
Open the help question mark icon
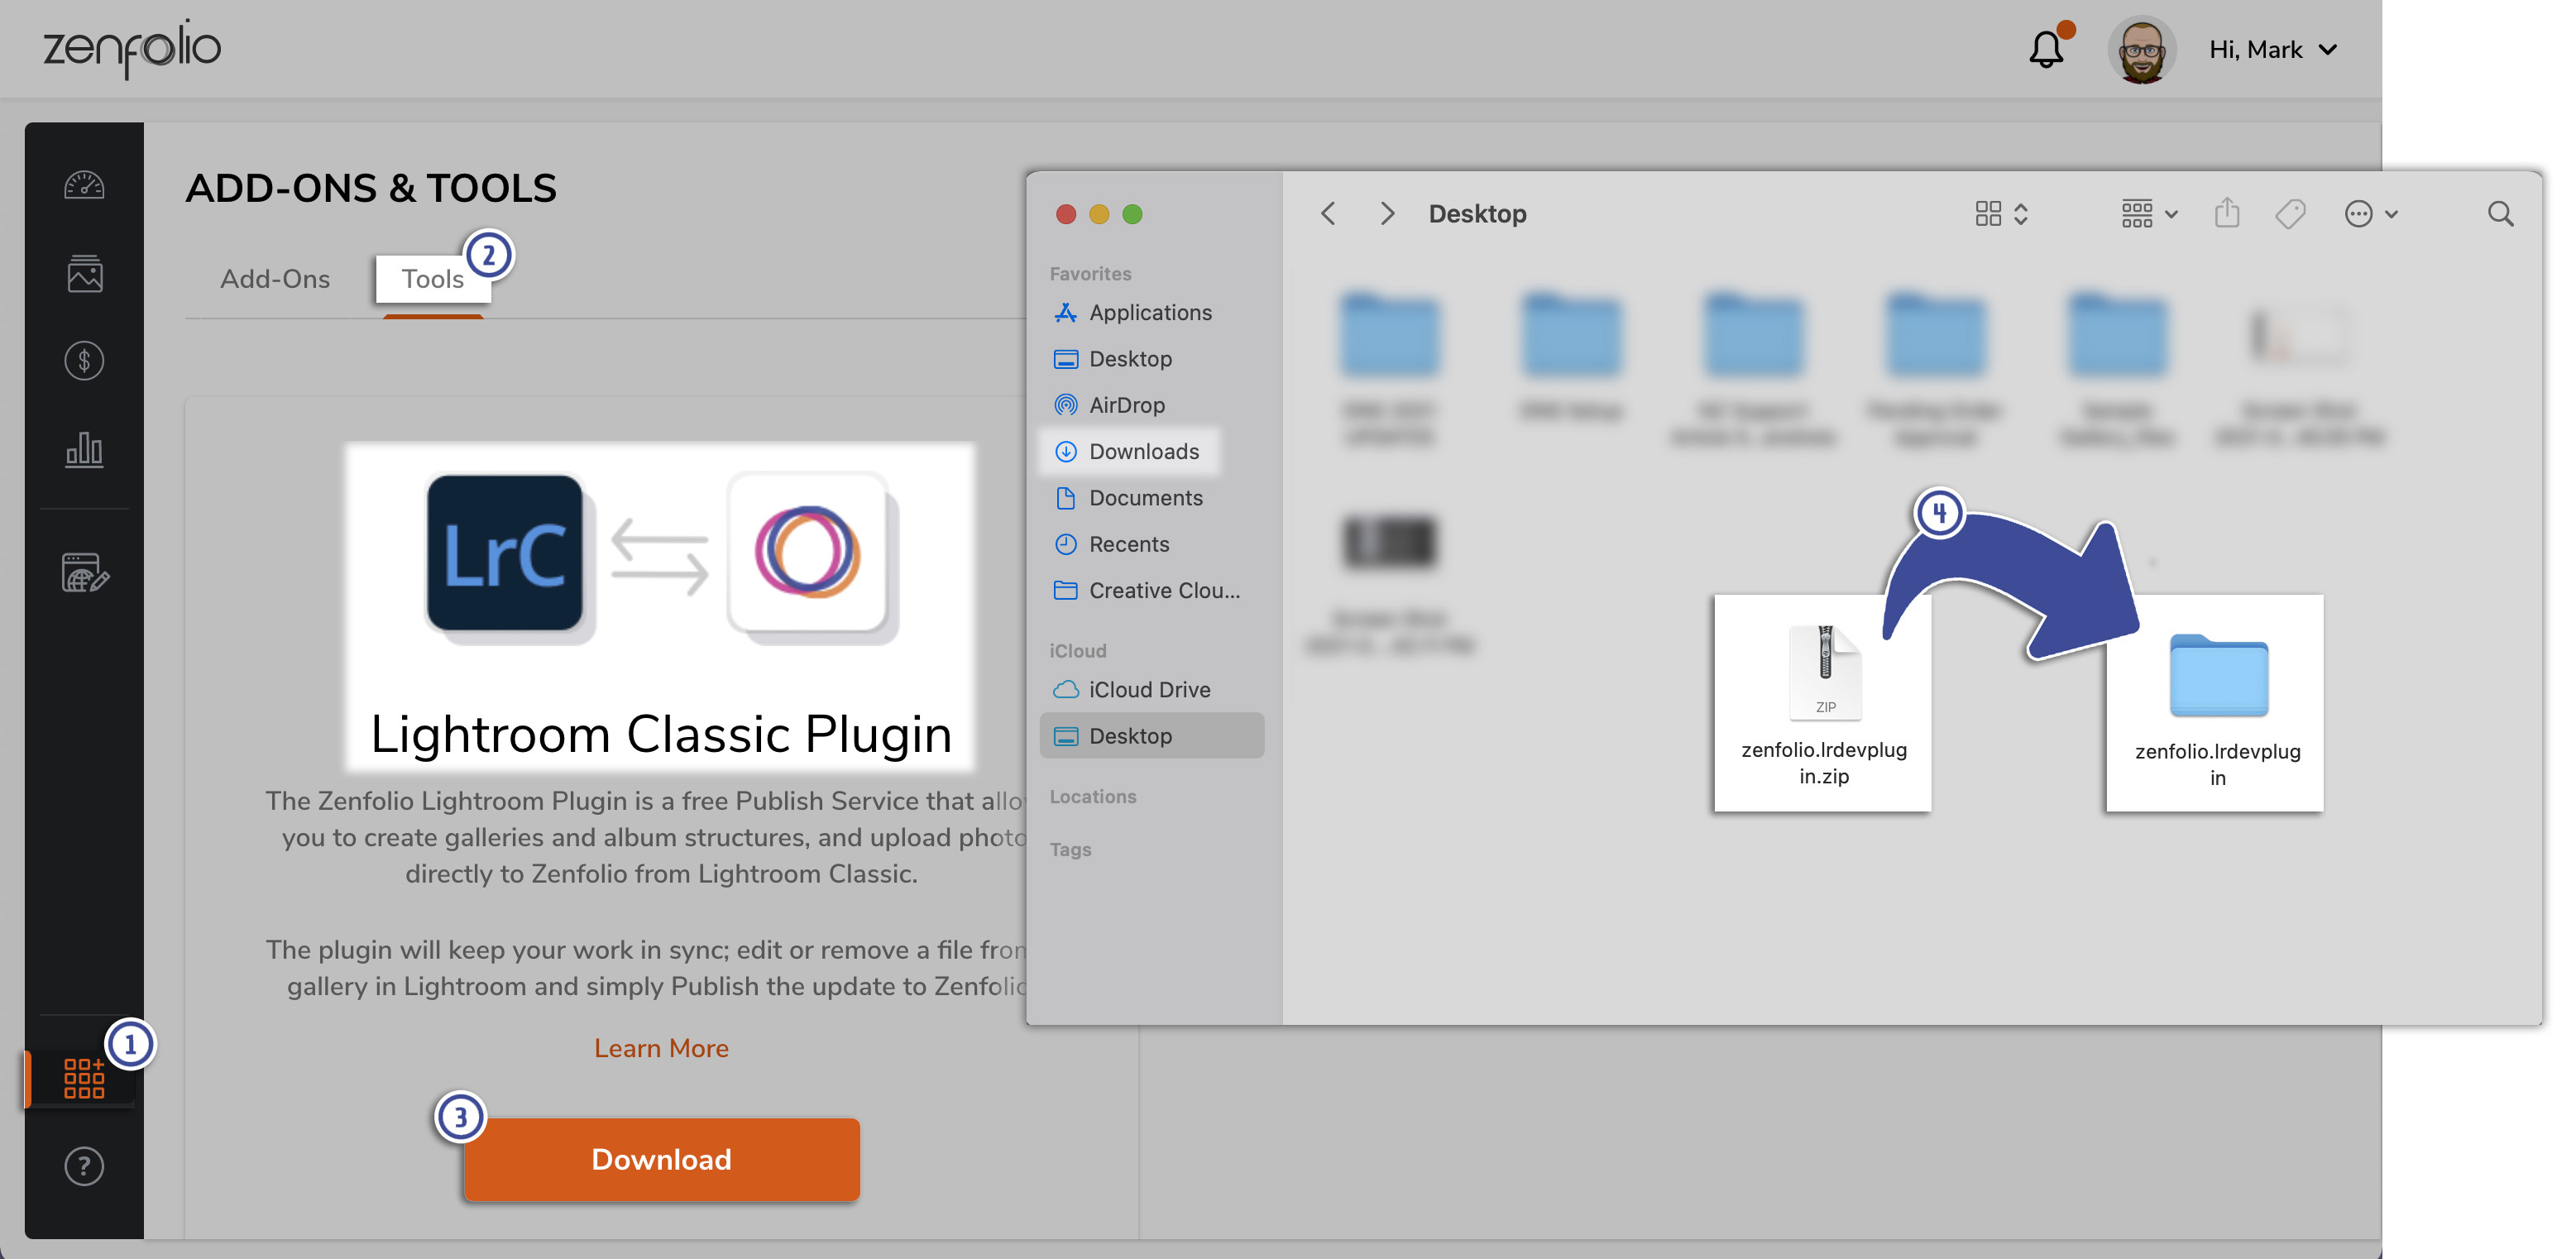84,1166
